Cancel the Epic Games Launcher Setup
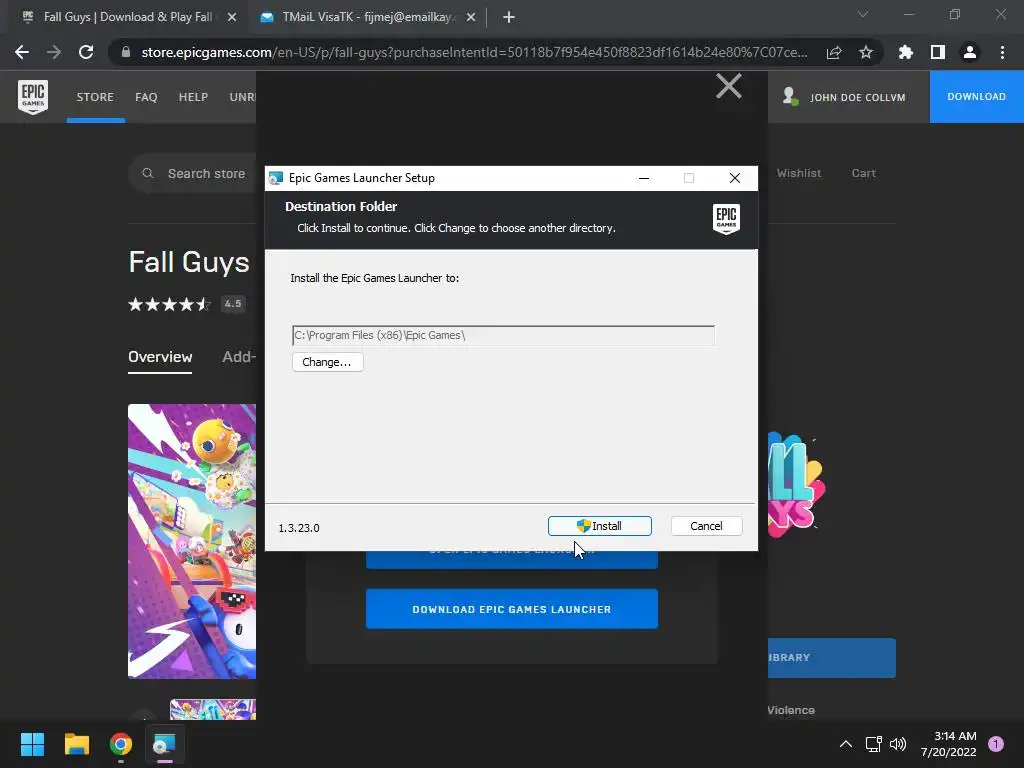This screenshot has width=1024, height=768. click(x=706, y=526)
